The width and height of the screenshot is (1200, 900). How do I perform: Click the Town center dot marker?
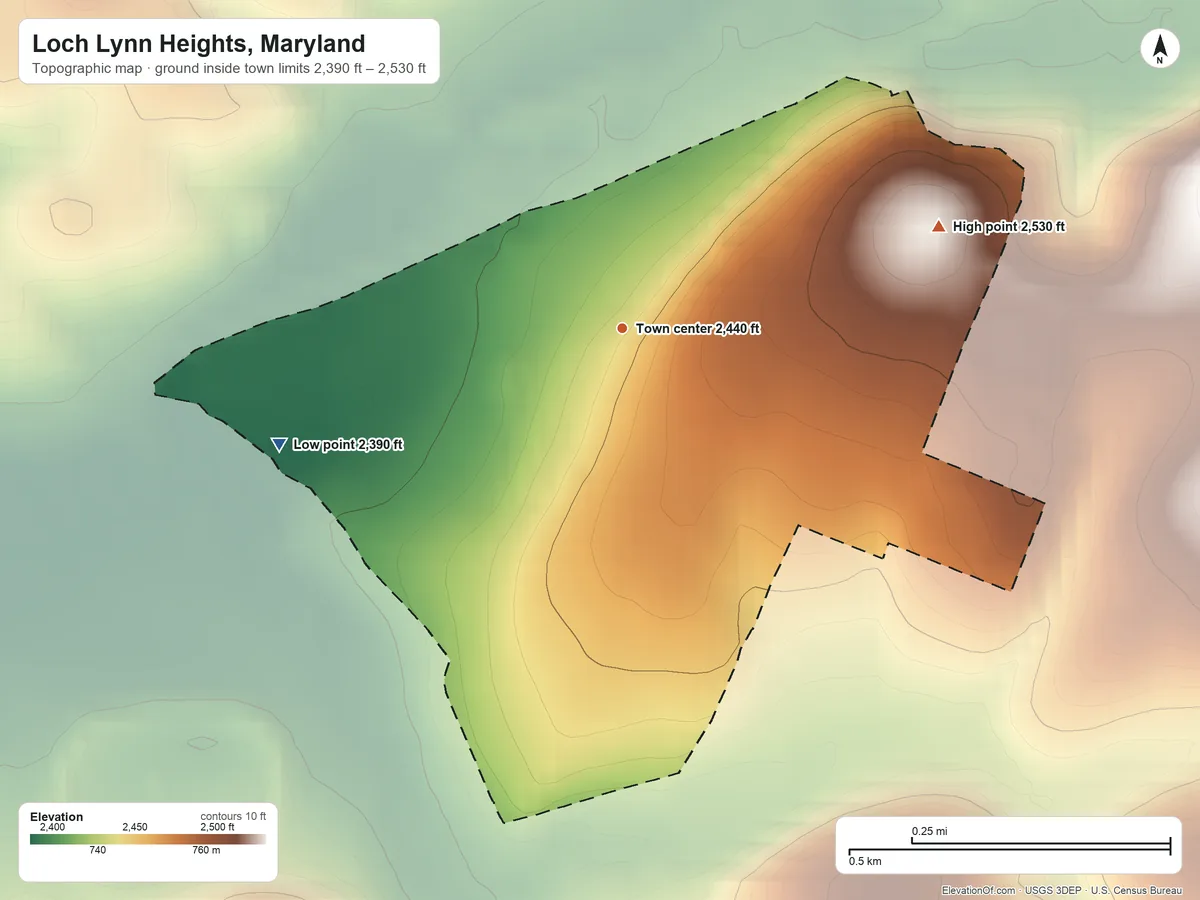pyautogui.click(x=622, y=328)
